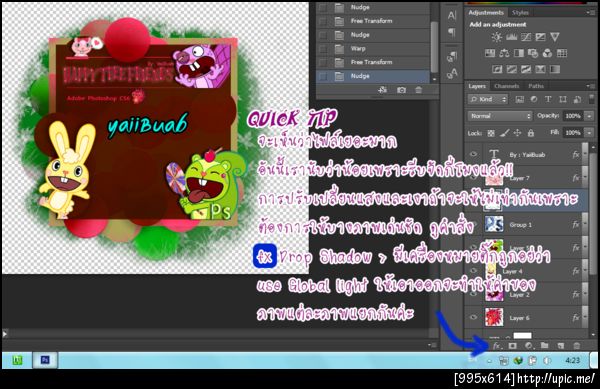Add a Curves adjustment layer

526,37
